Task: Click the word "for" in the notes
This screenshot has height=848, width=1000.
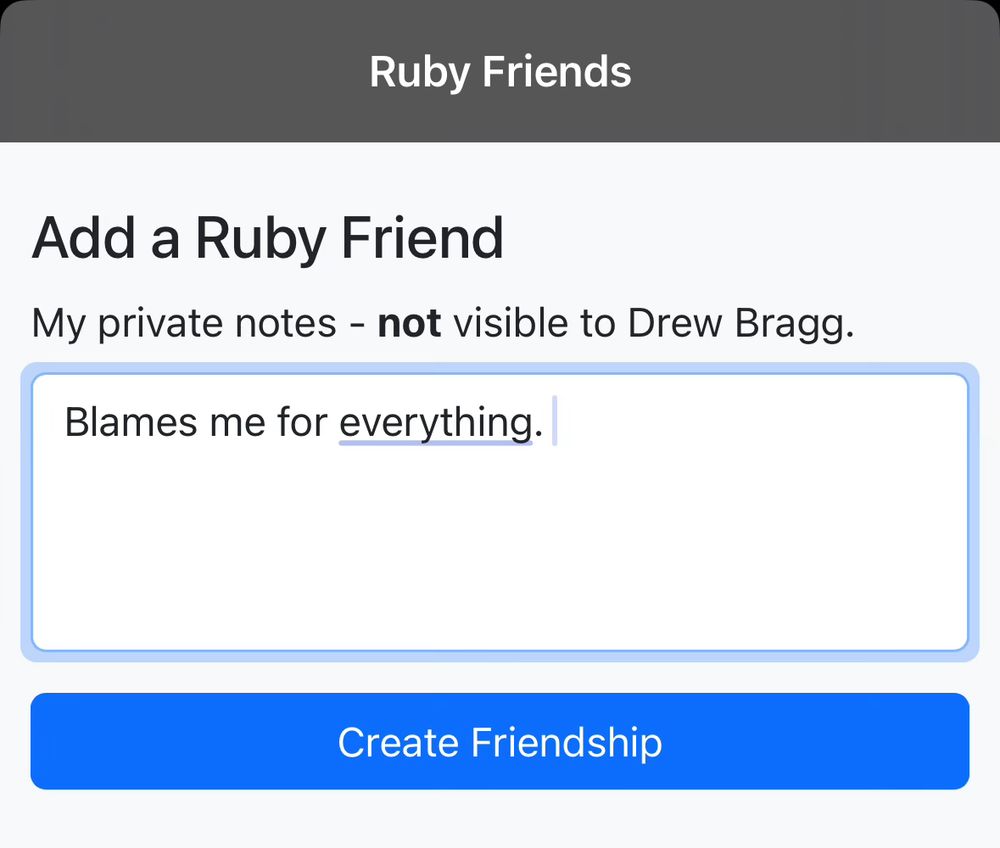Action: [x=303, y=423]
